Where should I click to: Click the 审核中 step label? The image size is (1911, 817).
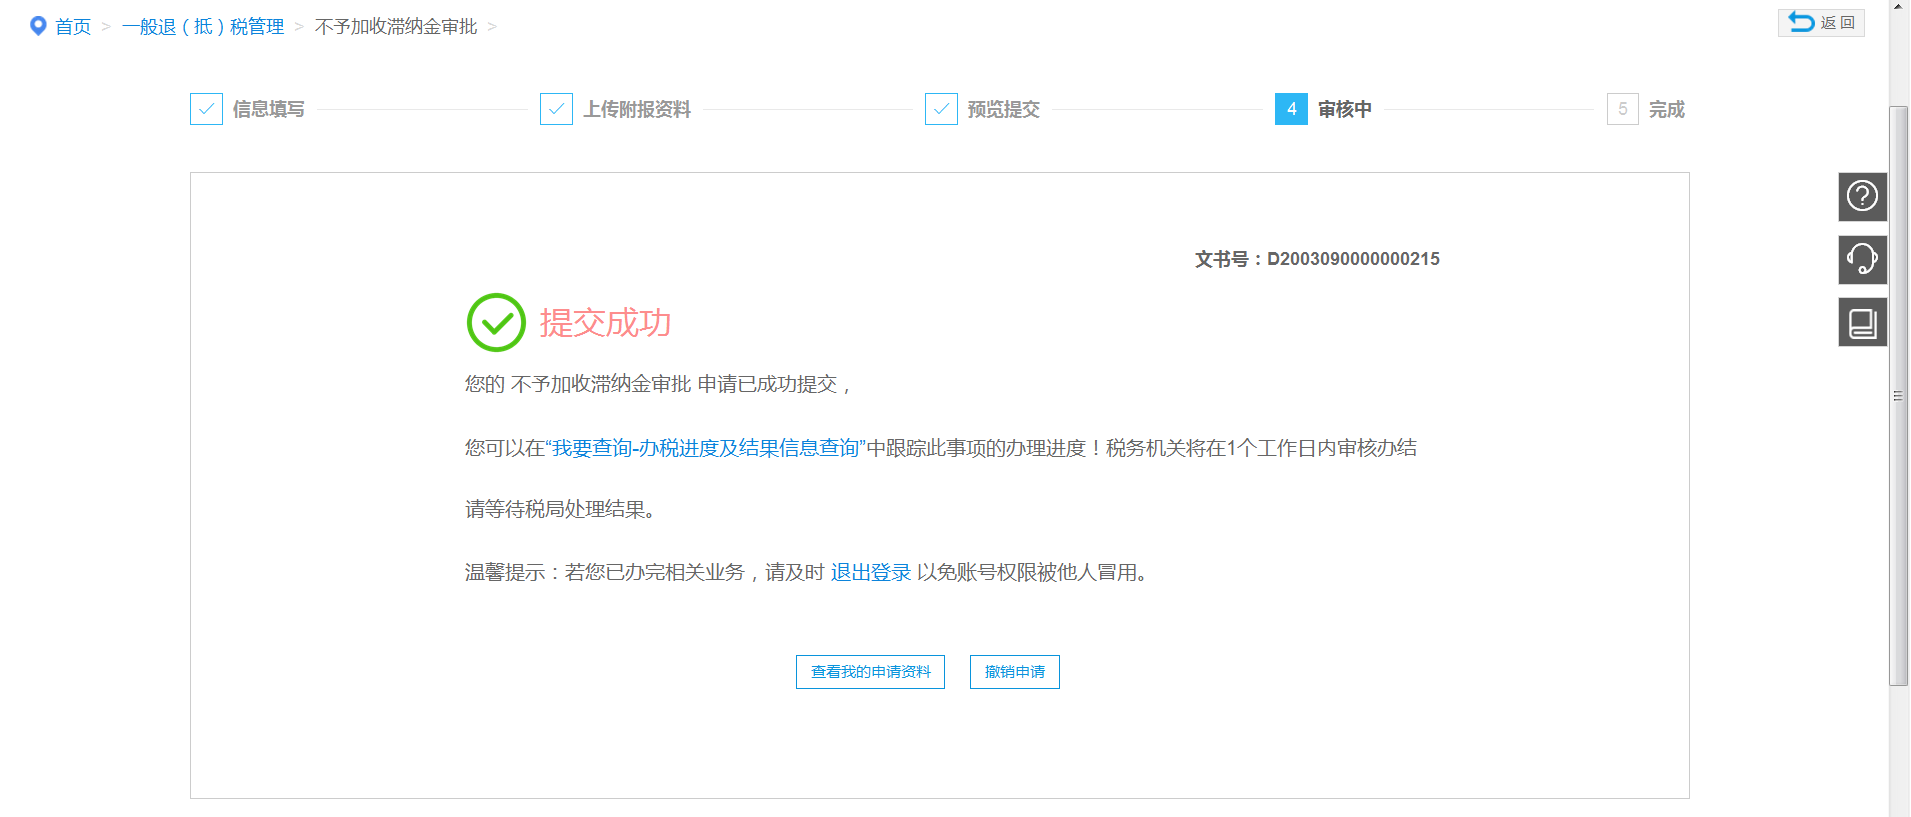pos(1344,109)
